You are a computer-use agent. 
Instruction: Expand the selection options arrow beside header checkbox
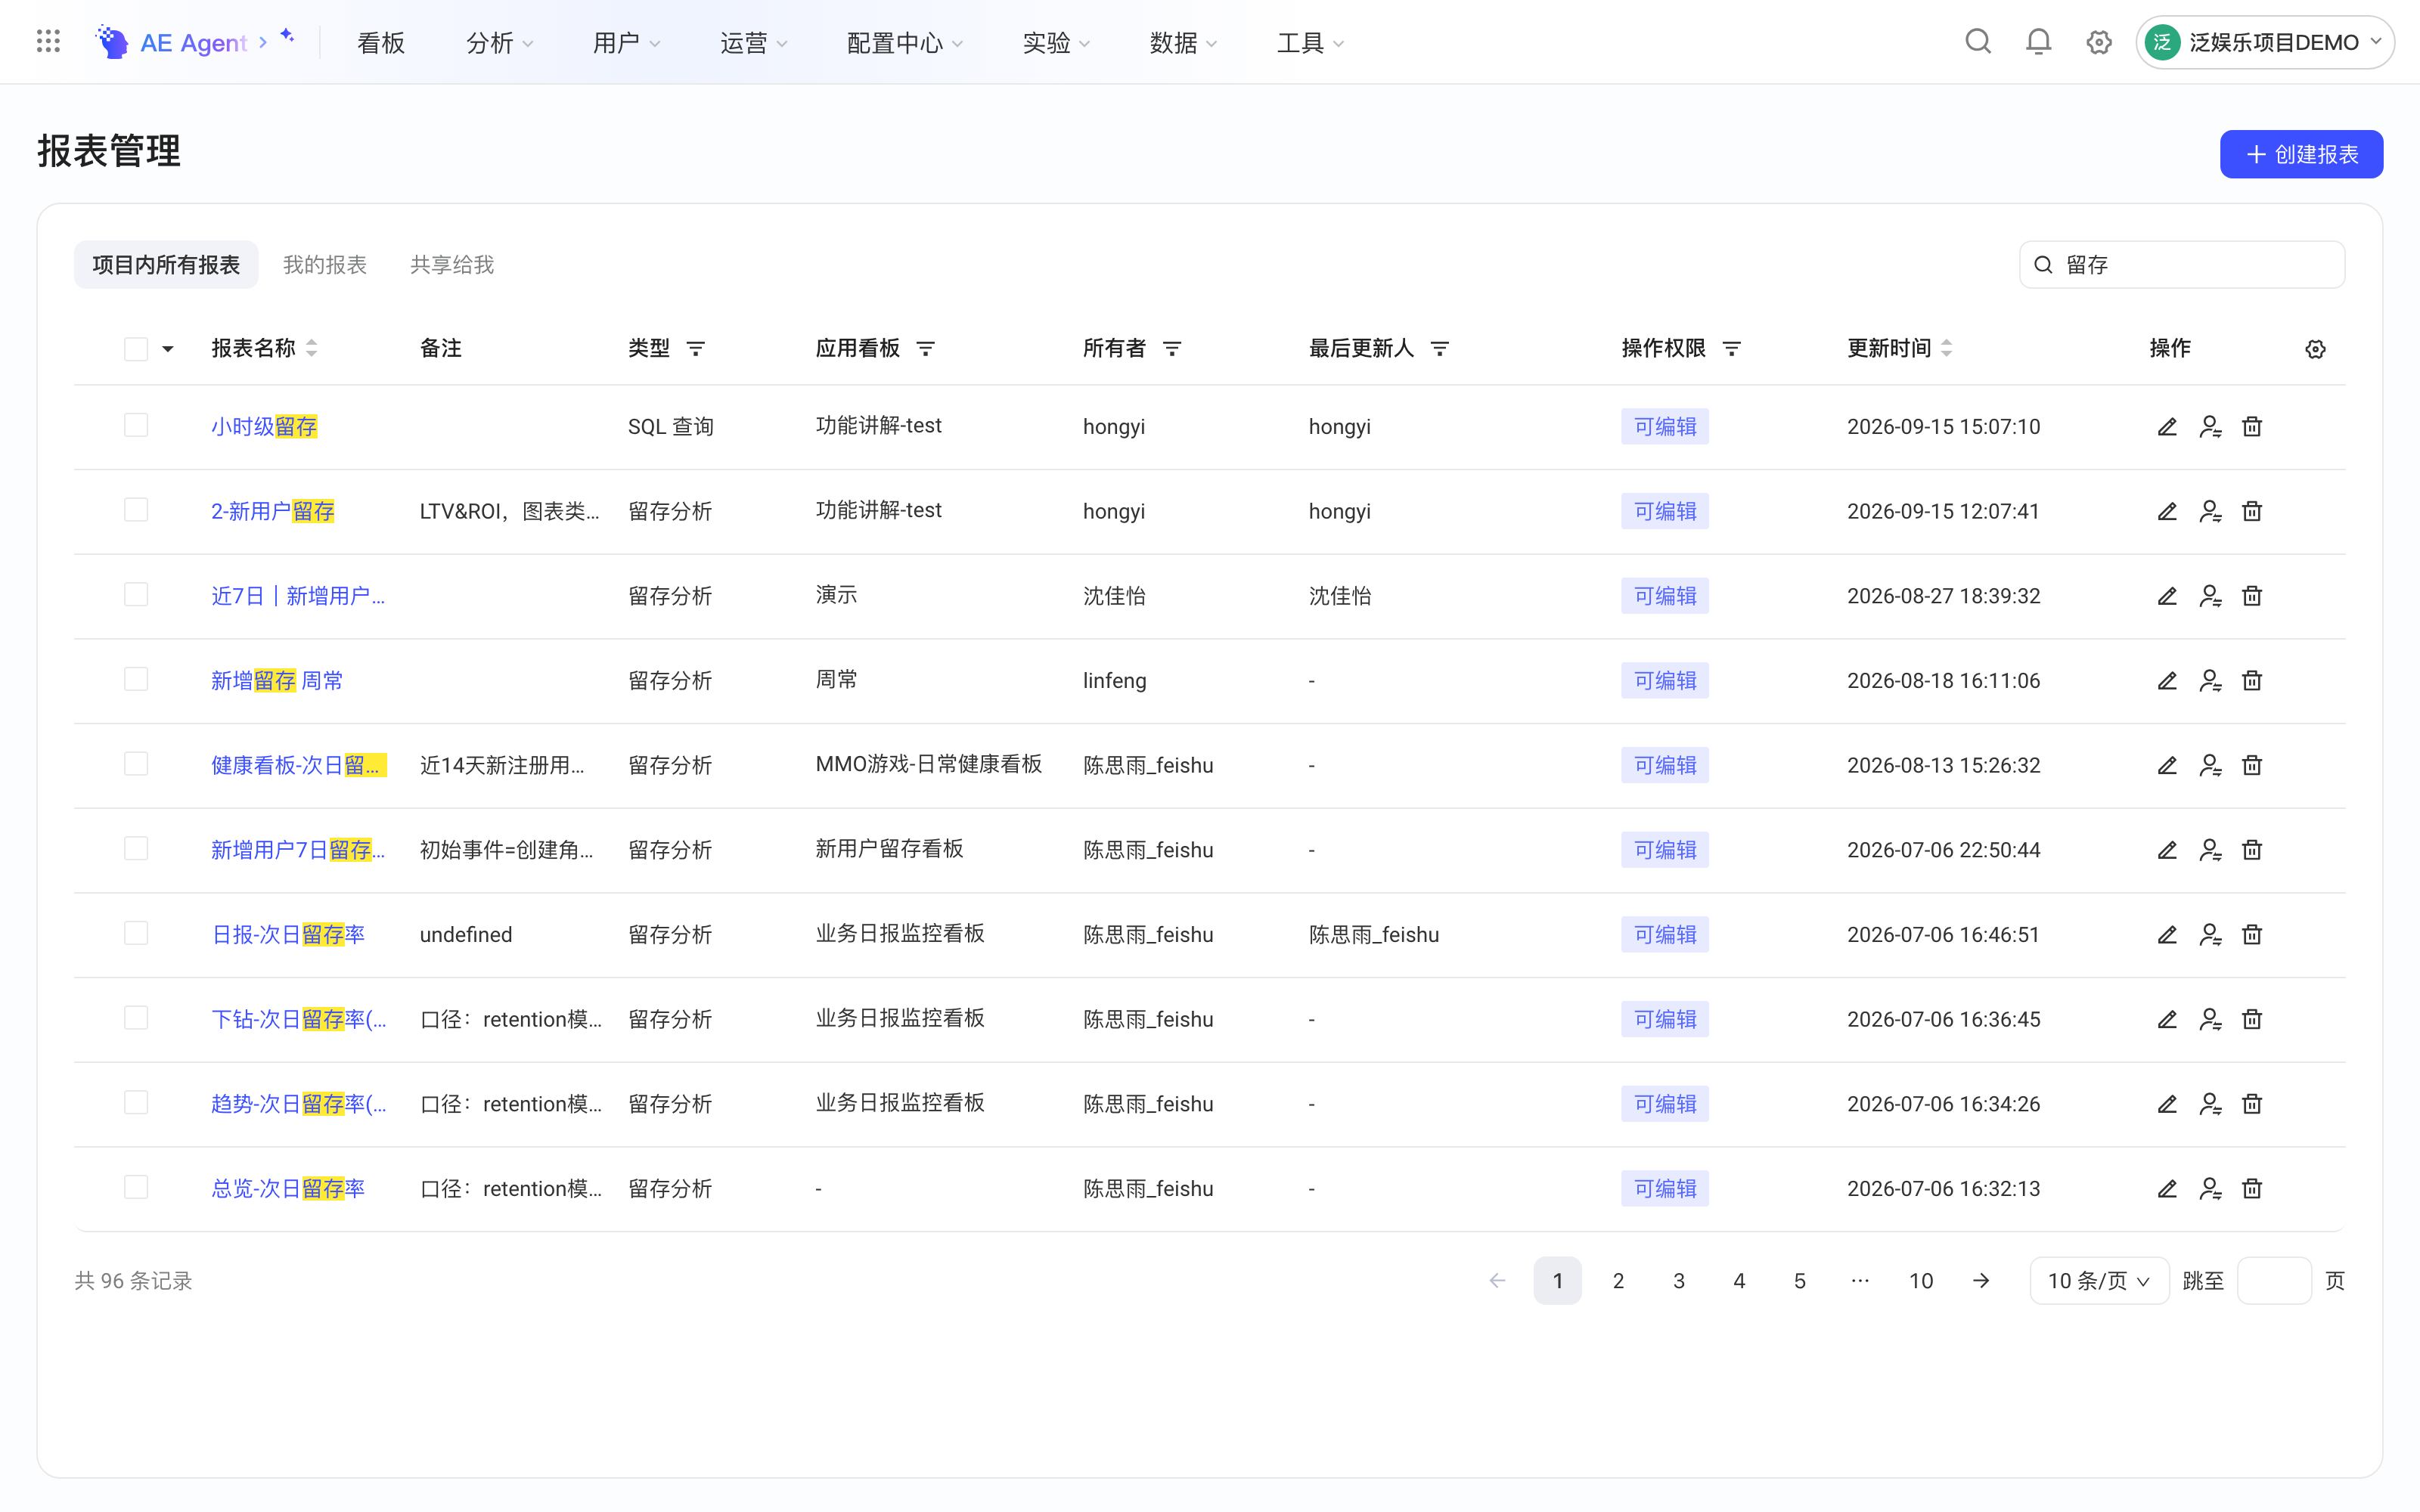tap(168, 349)
